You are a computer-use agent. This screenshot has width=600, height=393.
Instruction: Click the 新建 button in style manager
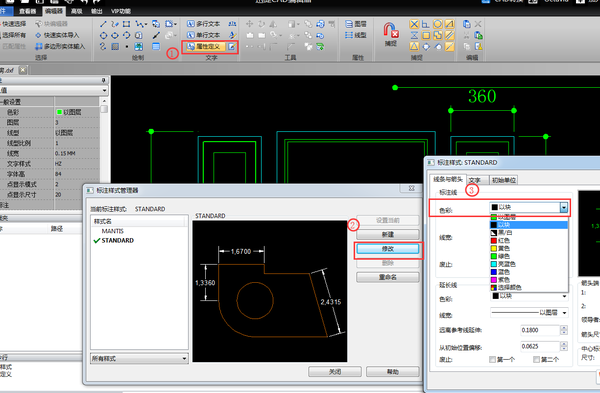click(x=388, y=234)
